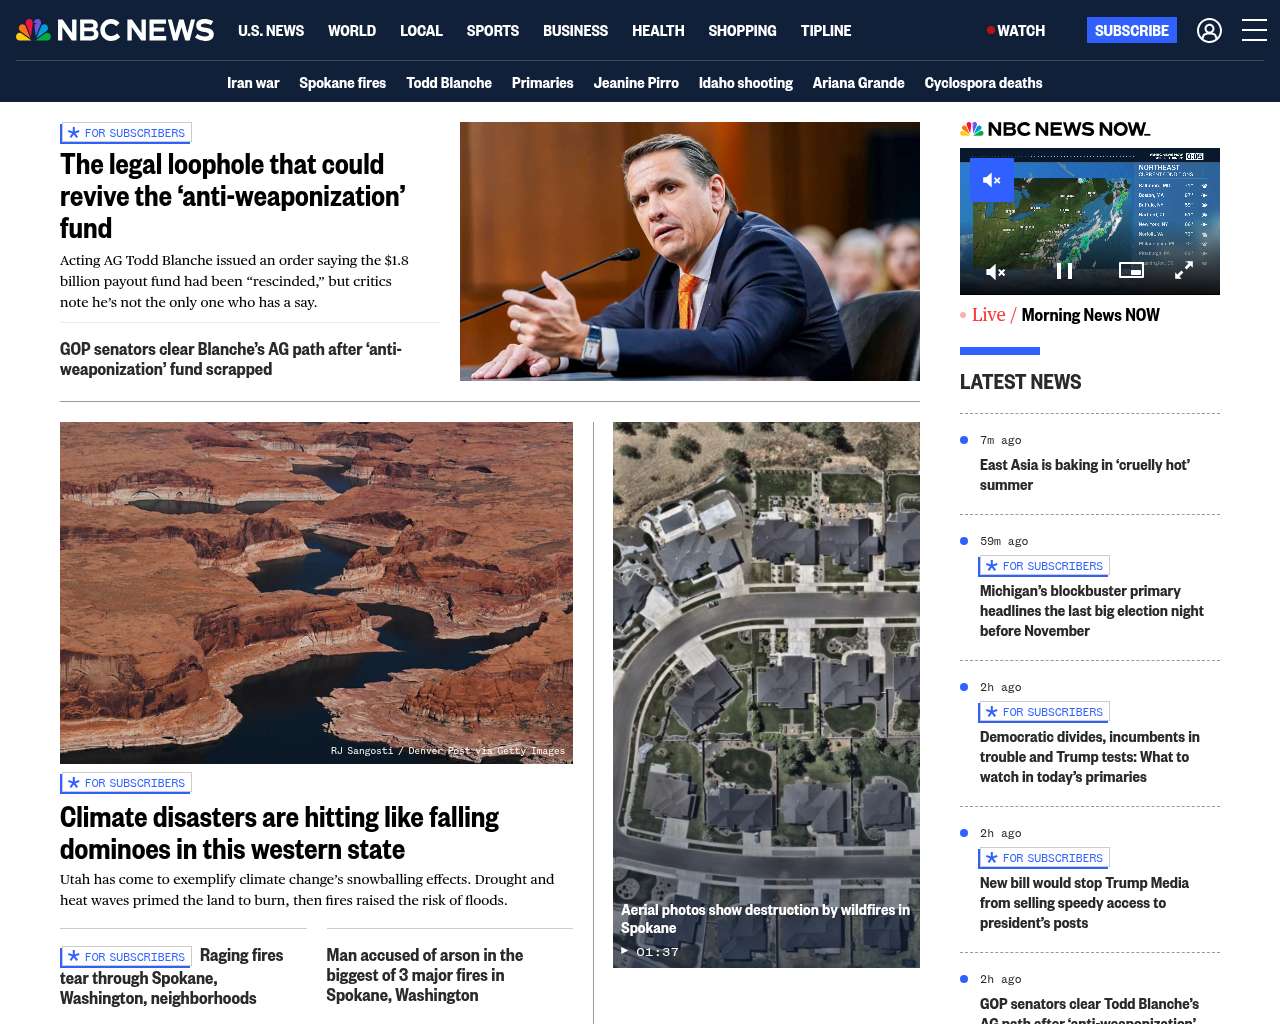Viewport: 1280px width, 1024px height.
Task: Click the '01:37' video duration label
Action: (x=657, y=952)
